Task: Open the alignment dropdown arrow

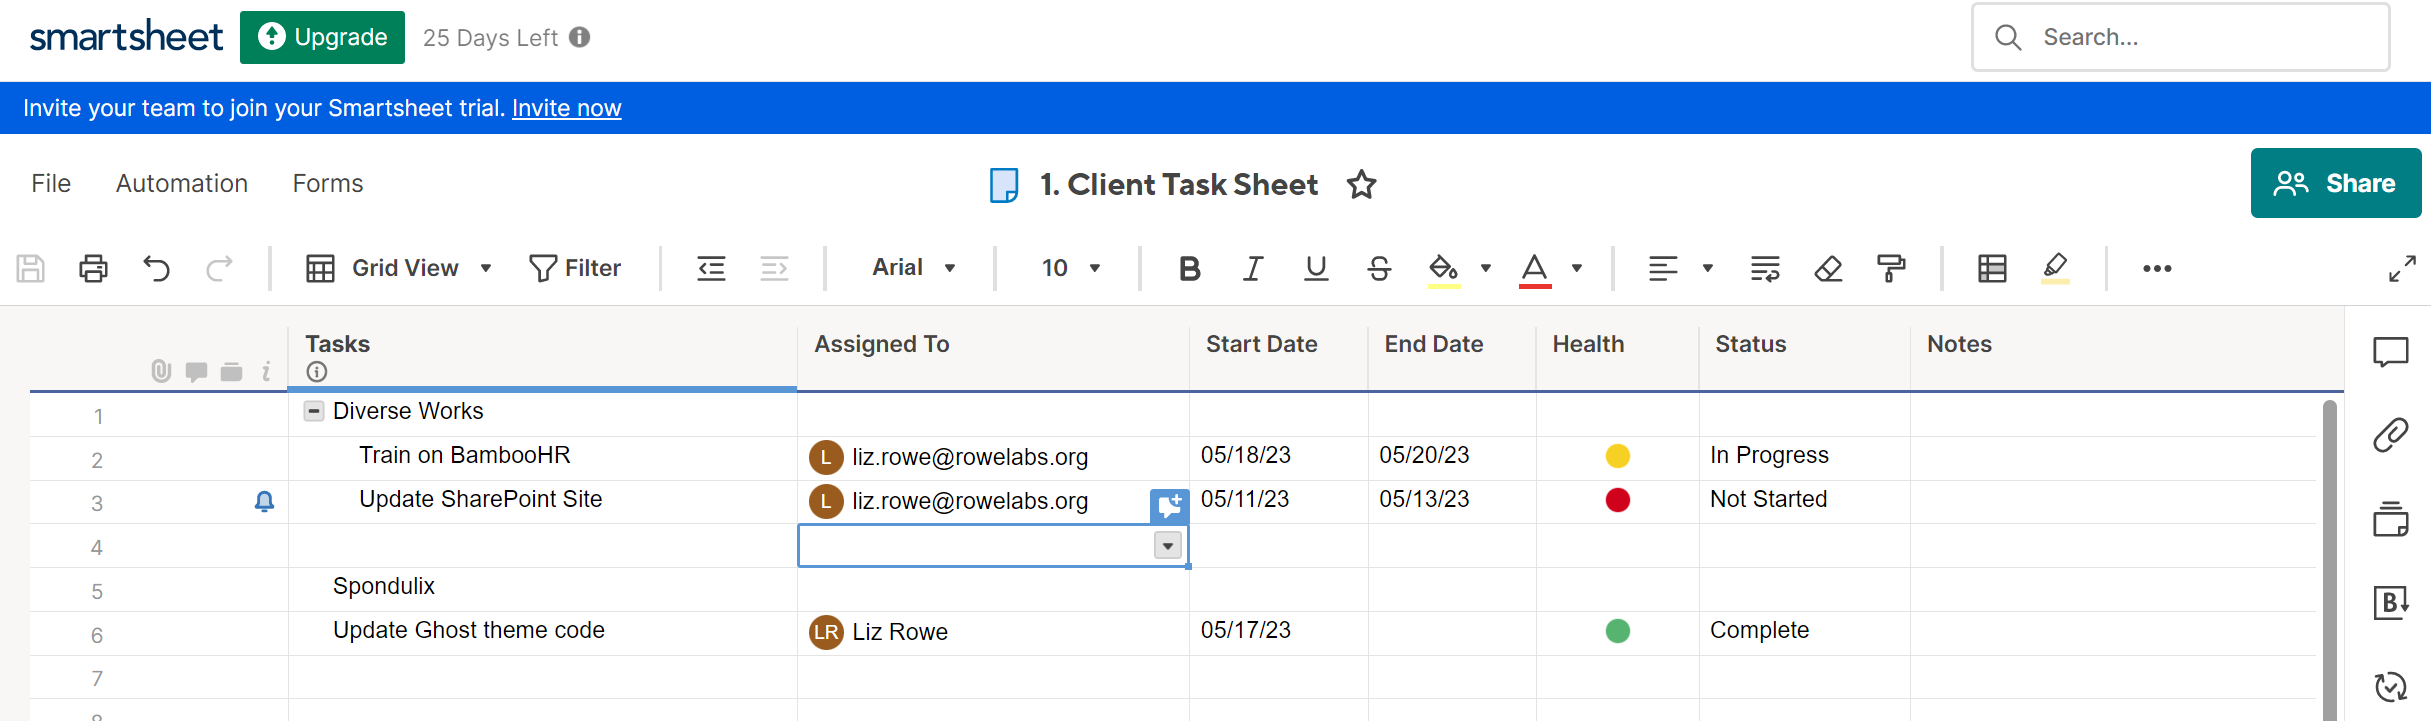Action: click(x=1708, y=268)
